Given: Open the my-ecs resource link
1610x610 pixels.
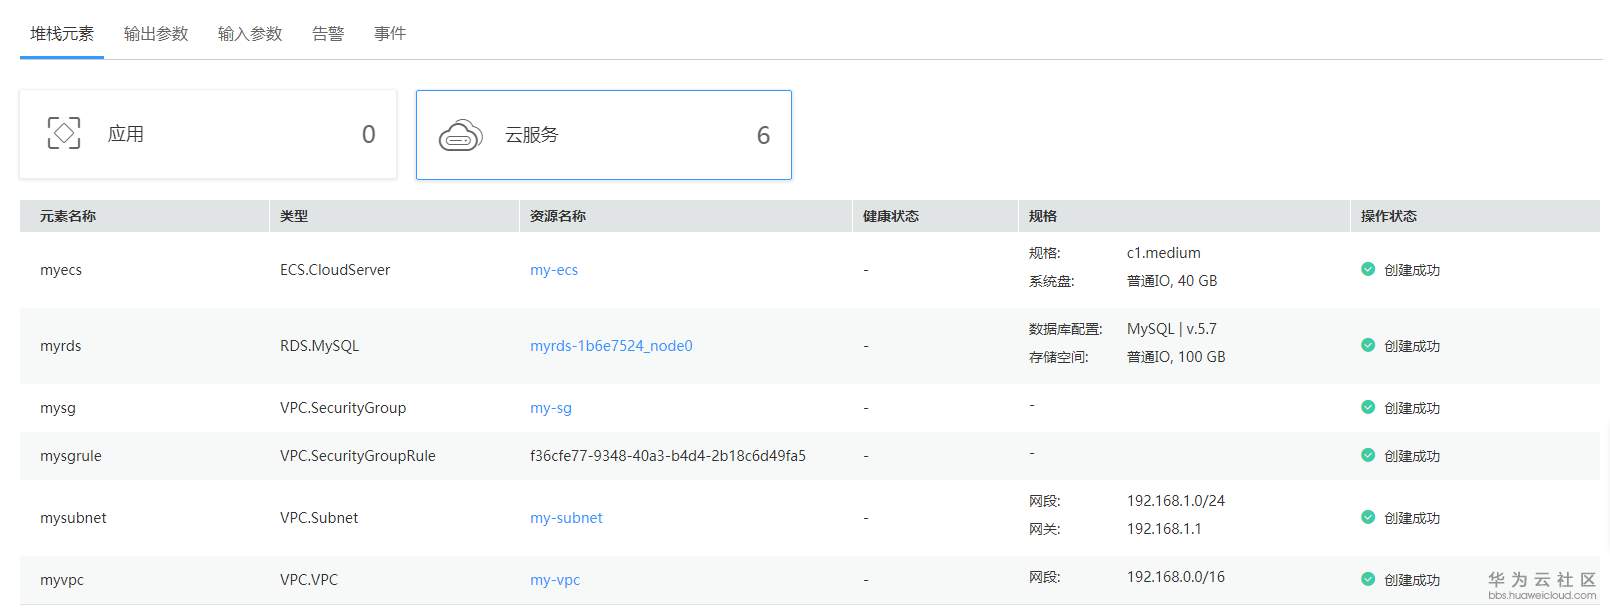Looking at the screenshot, I should click(554, 270).
